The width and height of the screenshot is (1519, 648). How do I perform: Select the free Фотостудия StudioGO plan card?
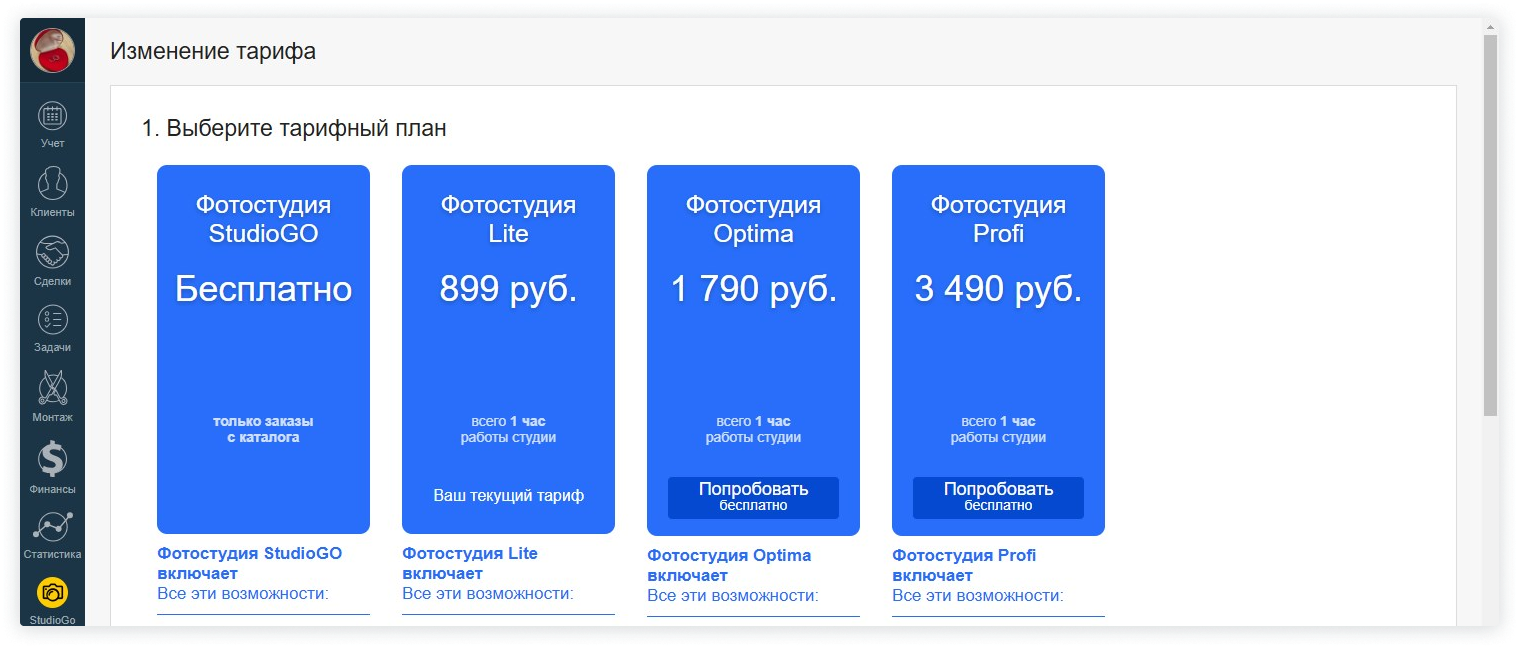(x=263, y=349)
